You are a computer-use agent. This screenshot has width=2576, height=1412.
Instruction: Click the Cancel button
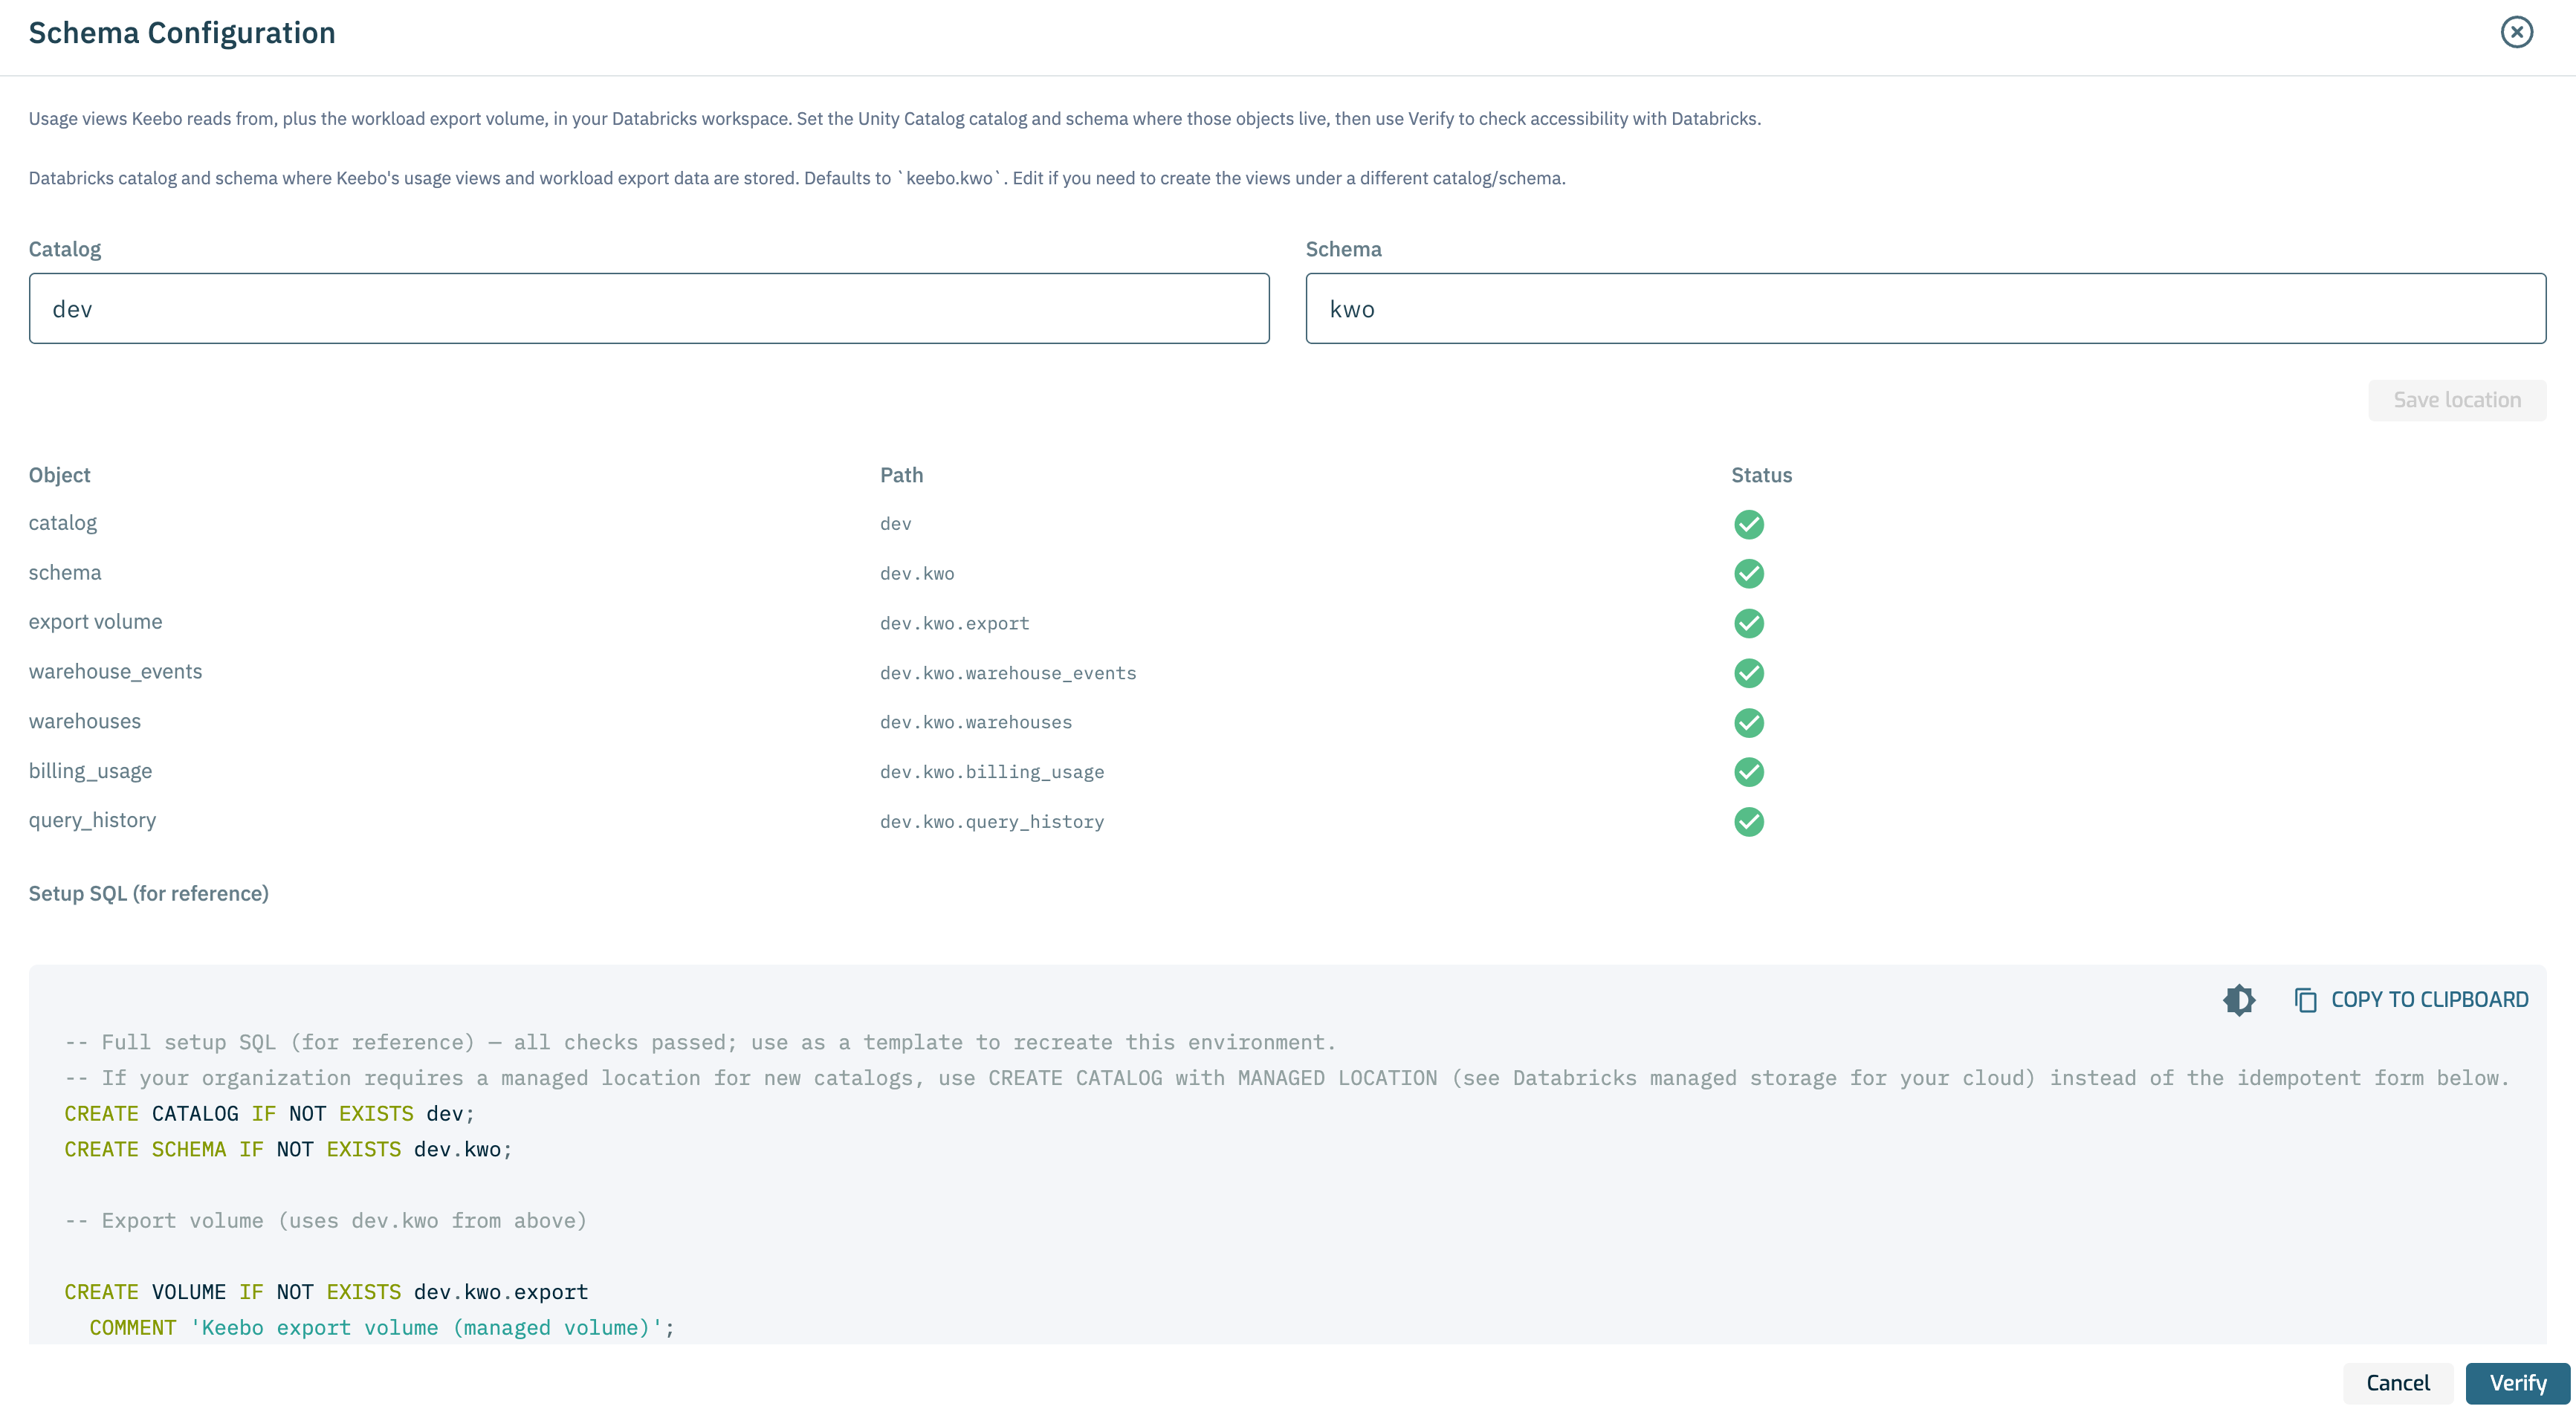point(2397,1383)
